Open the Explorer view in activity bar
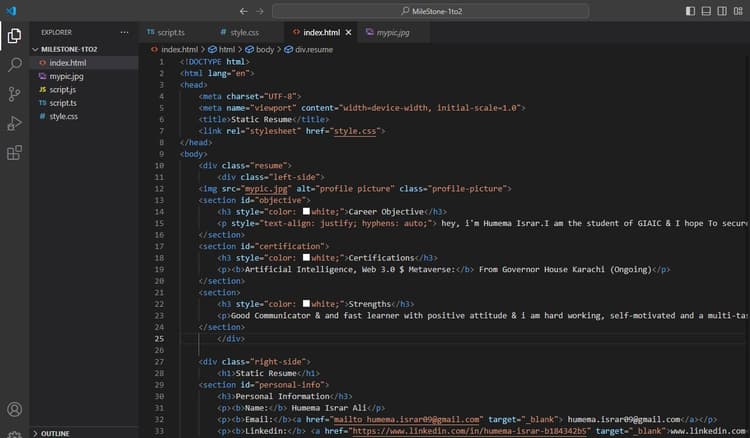Screen dimensions: 750x438 (15, 36)
